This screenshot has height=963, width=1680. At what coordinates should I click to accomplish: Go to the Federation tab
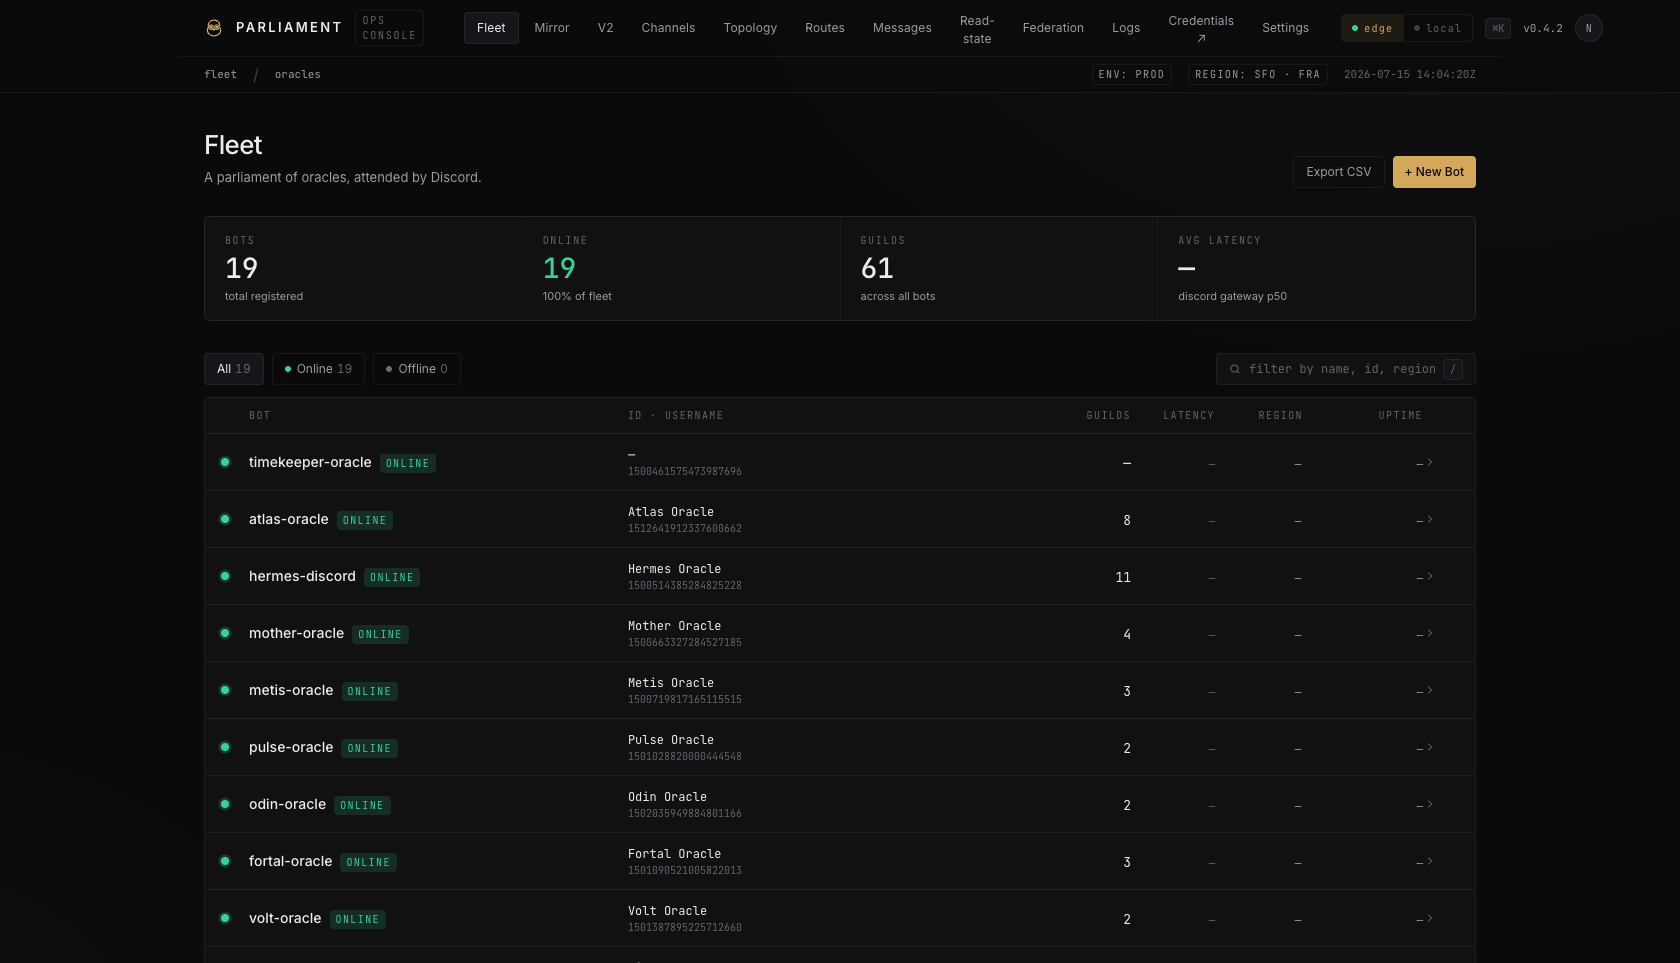coord(1053,28)
